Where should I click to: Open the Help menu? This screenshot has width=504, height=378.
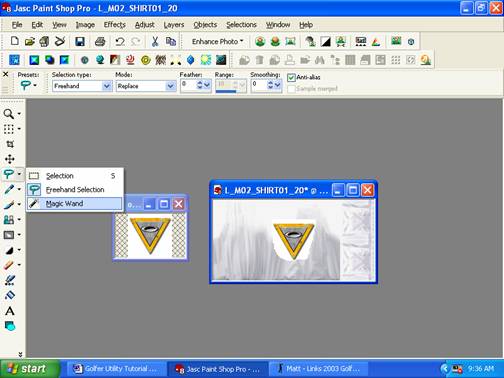click(306, 25)
